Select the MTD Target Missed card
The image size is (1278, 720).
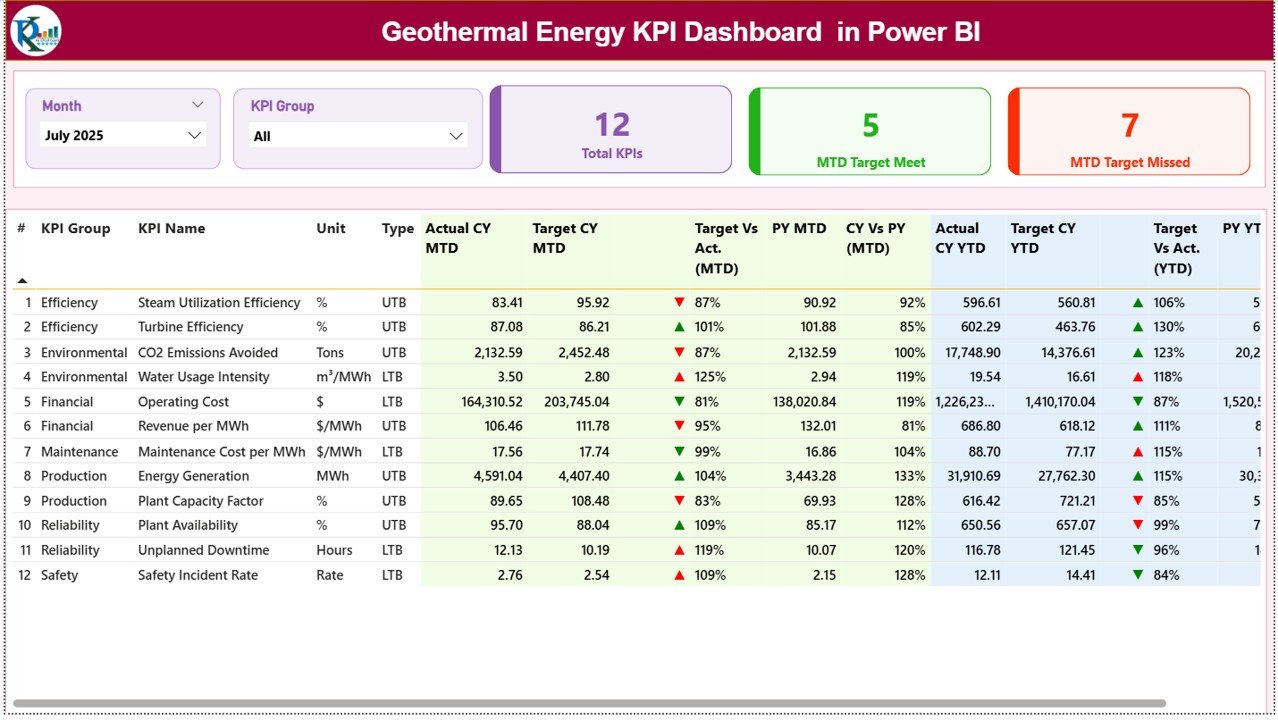[1128, 131]
